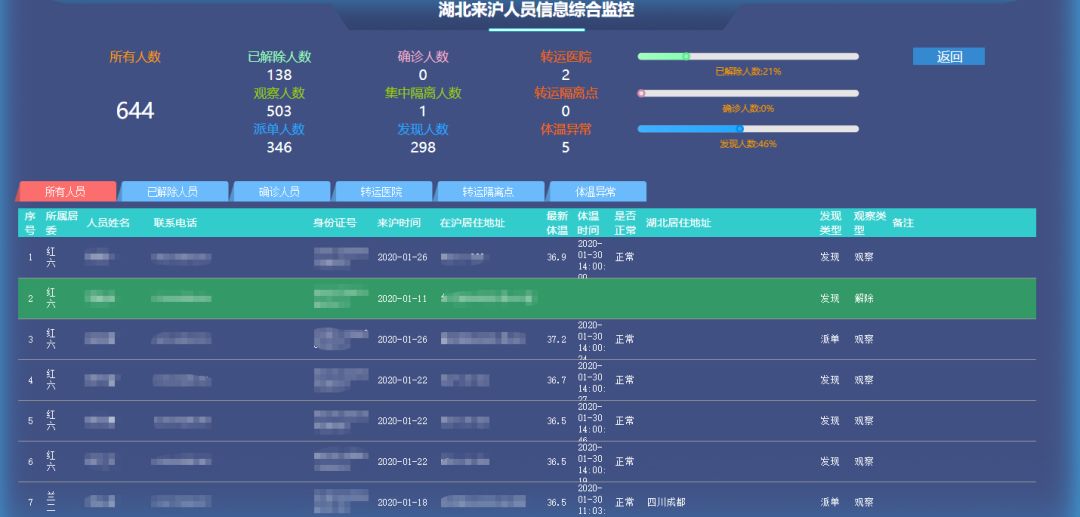Select the 确诊人员 tab

(x=279, y=192)
